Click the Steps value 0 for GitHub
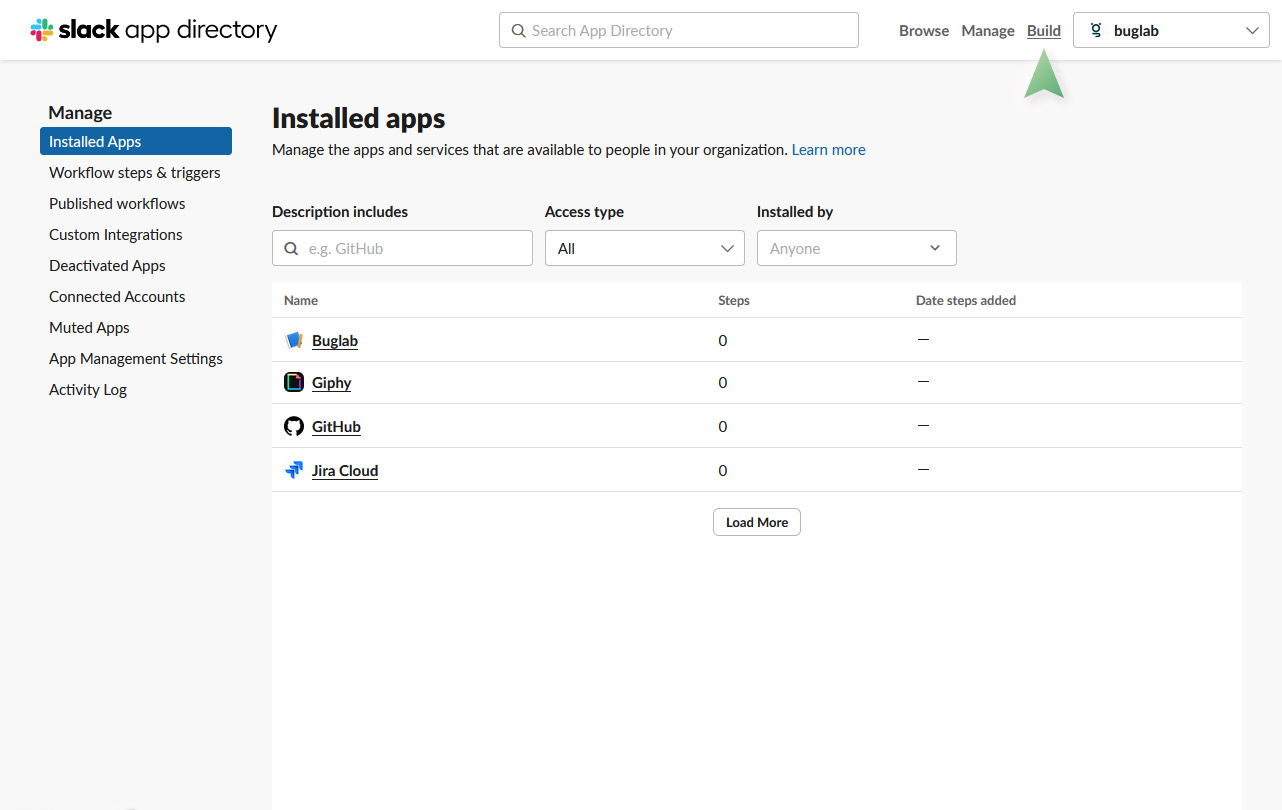Screen dimensions: 1282x810 [x=723, y=427]
